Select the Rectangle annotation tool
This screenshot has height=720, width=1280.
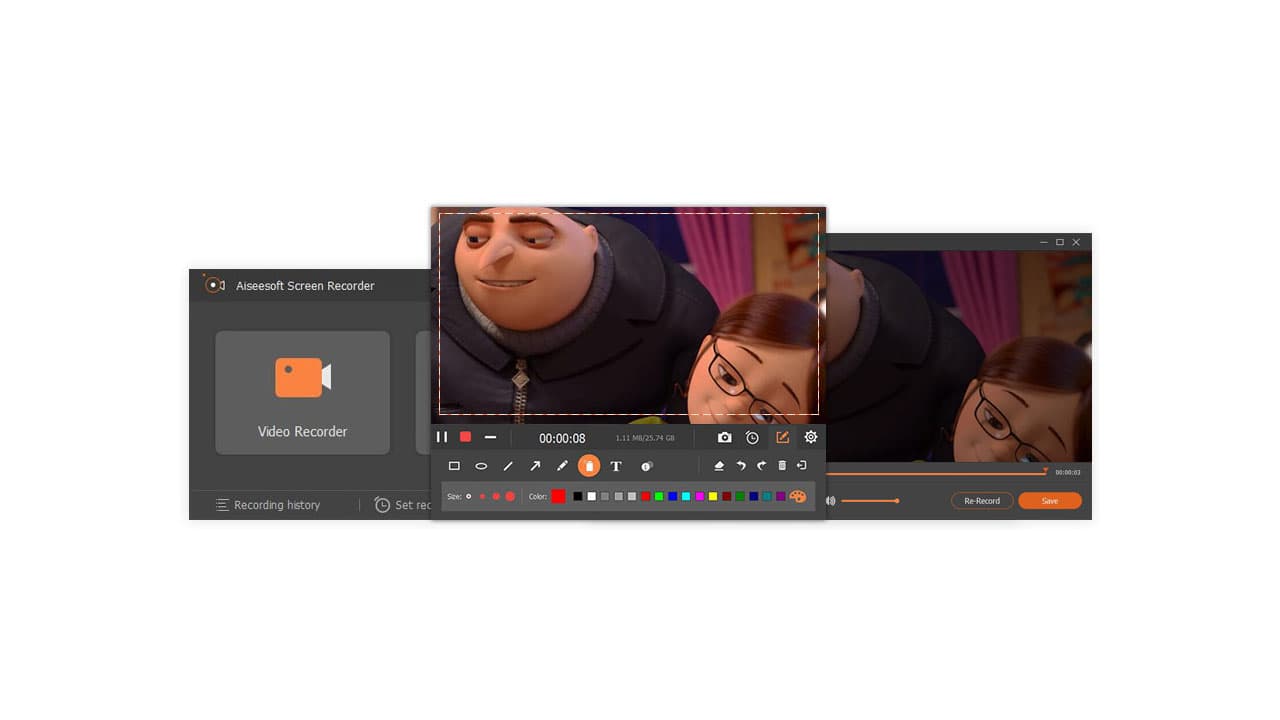pyautogui.click(x=455, y=465)
